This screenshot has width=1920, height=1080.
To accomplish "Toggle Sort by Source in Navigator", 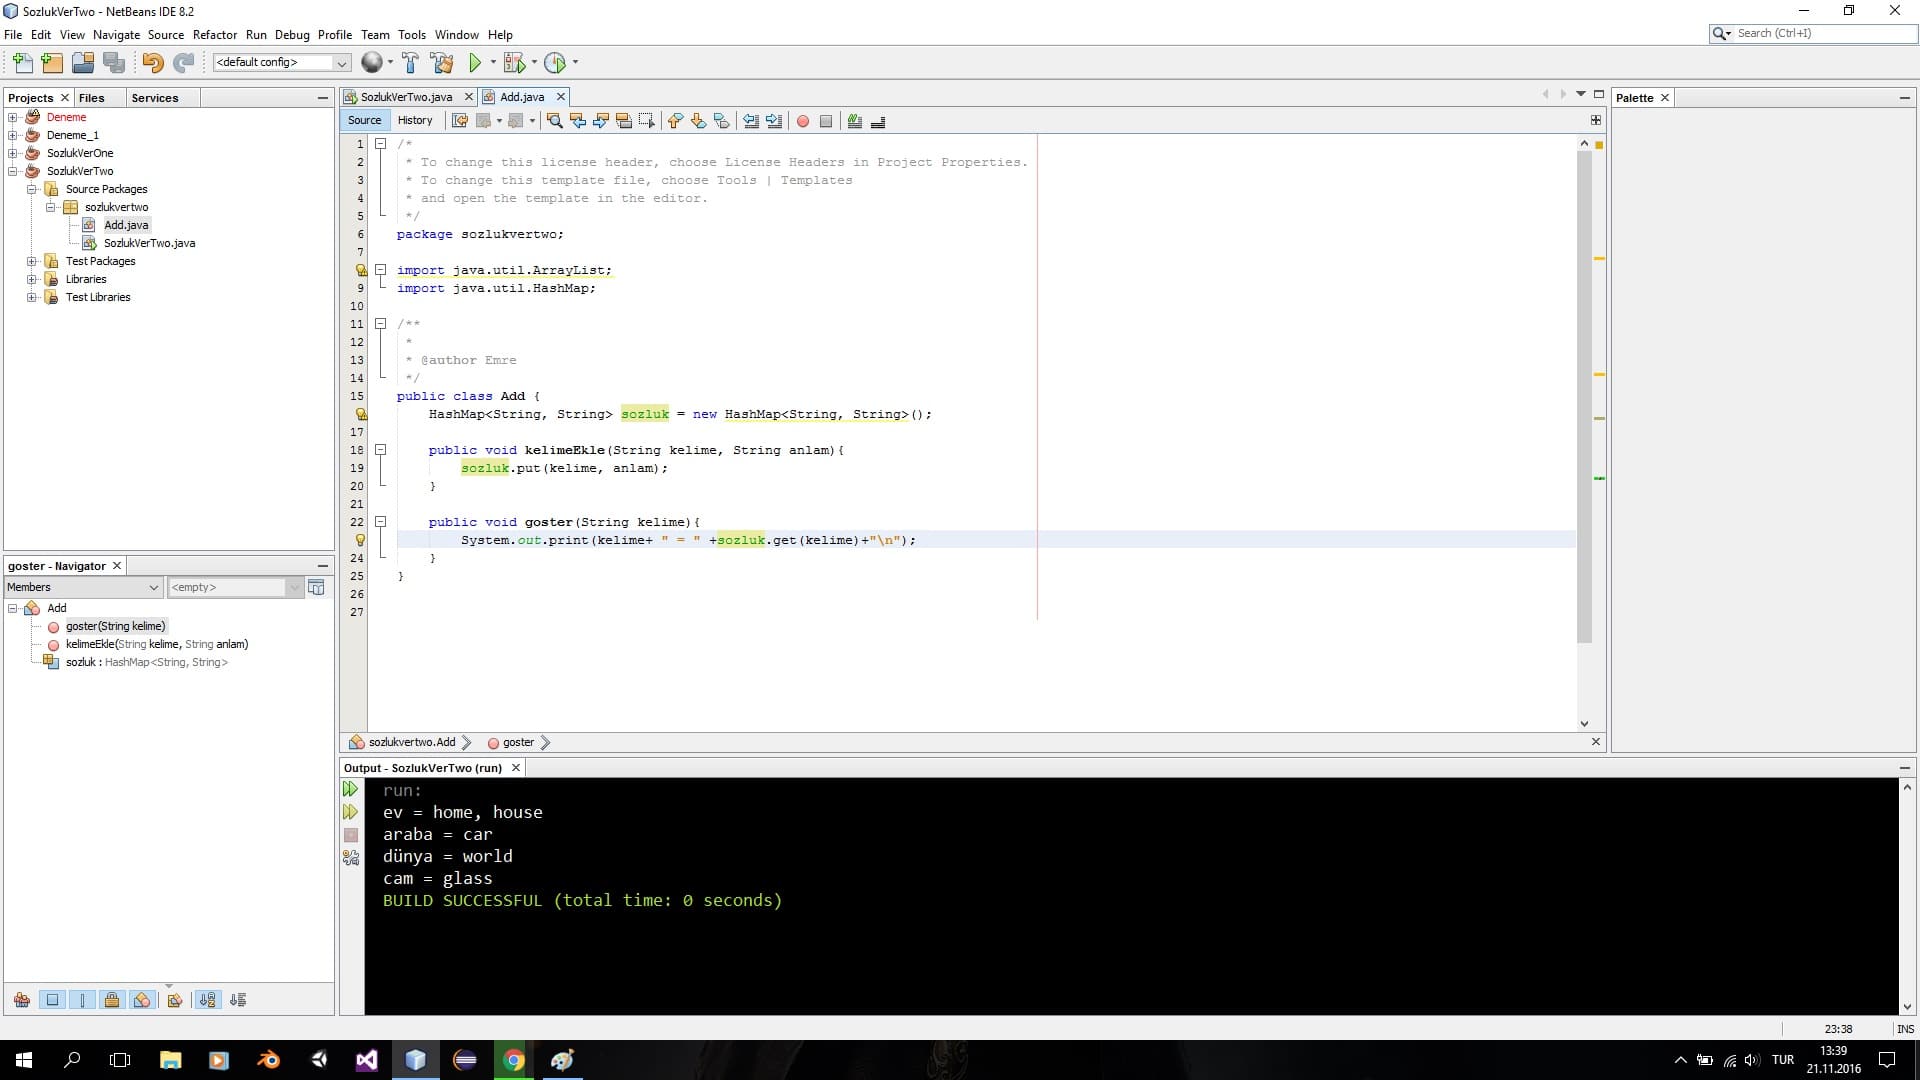I will point(238,999).
